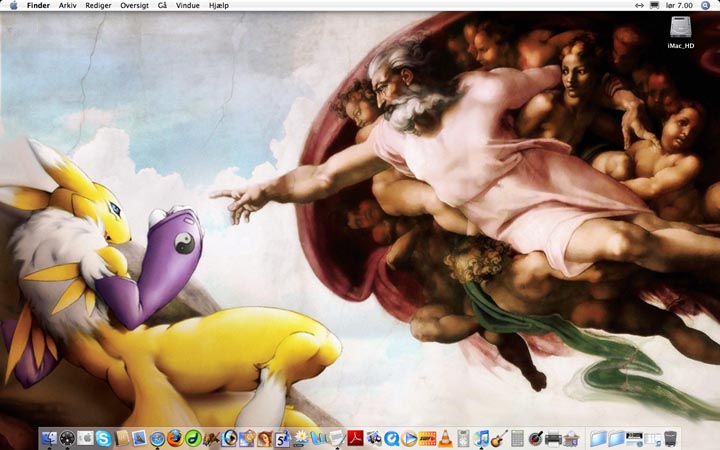Launch Safari compass icon in Dock

pyautogui.click(x=158, y=439)
